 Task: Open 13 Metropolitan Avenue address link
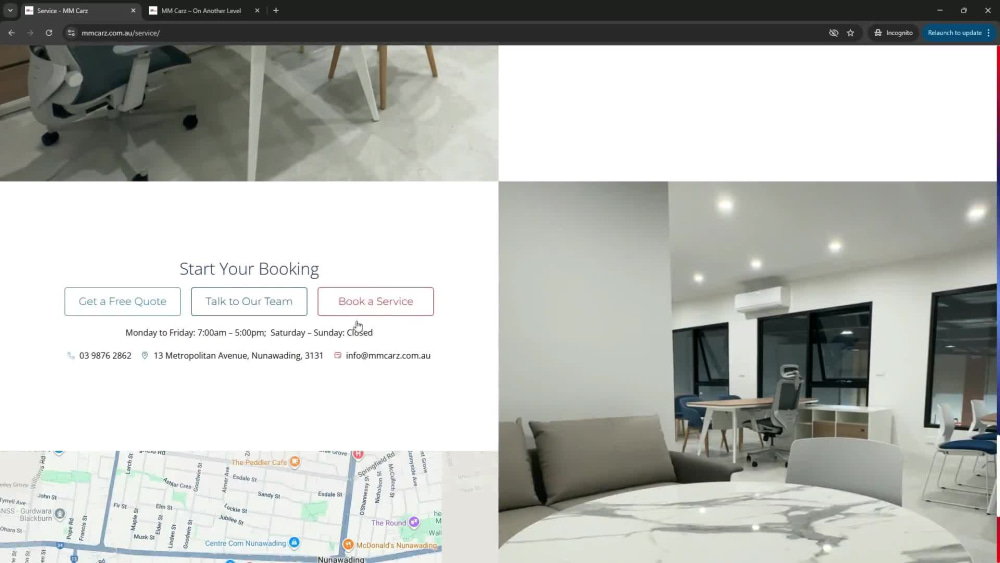(x=239, y=356)
